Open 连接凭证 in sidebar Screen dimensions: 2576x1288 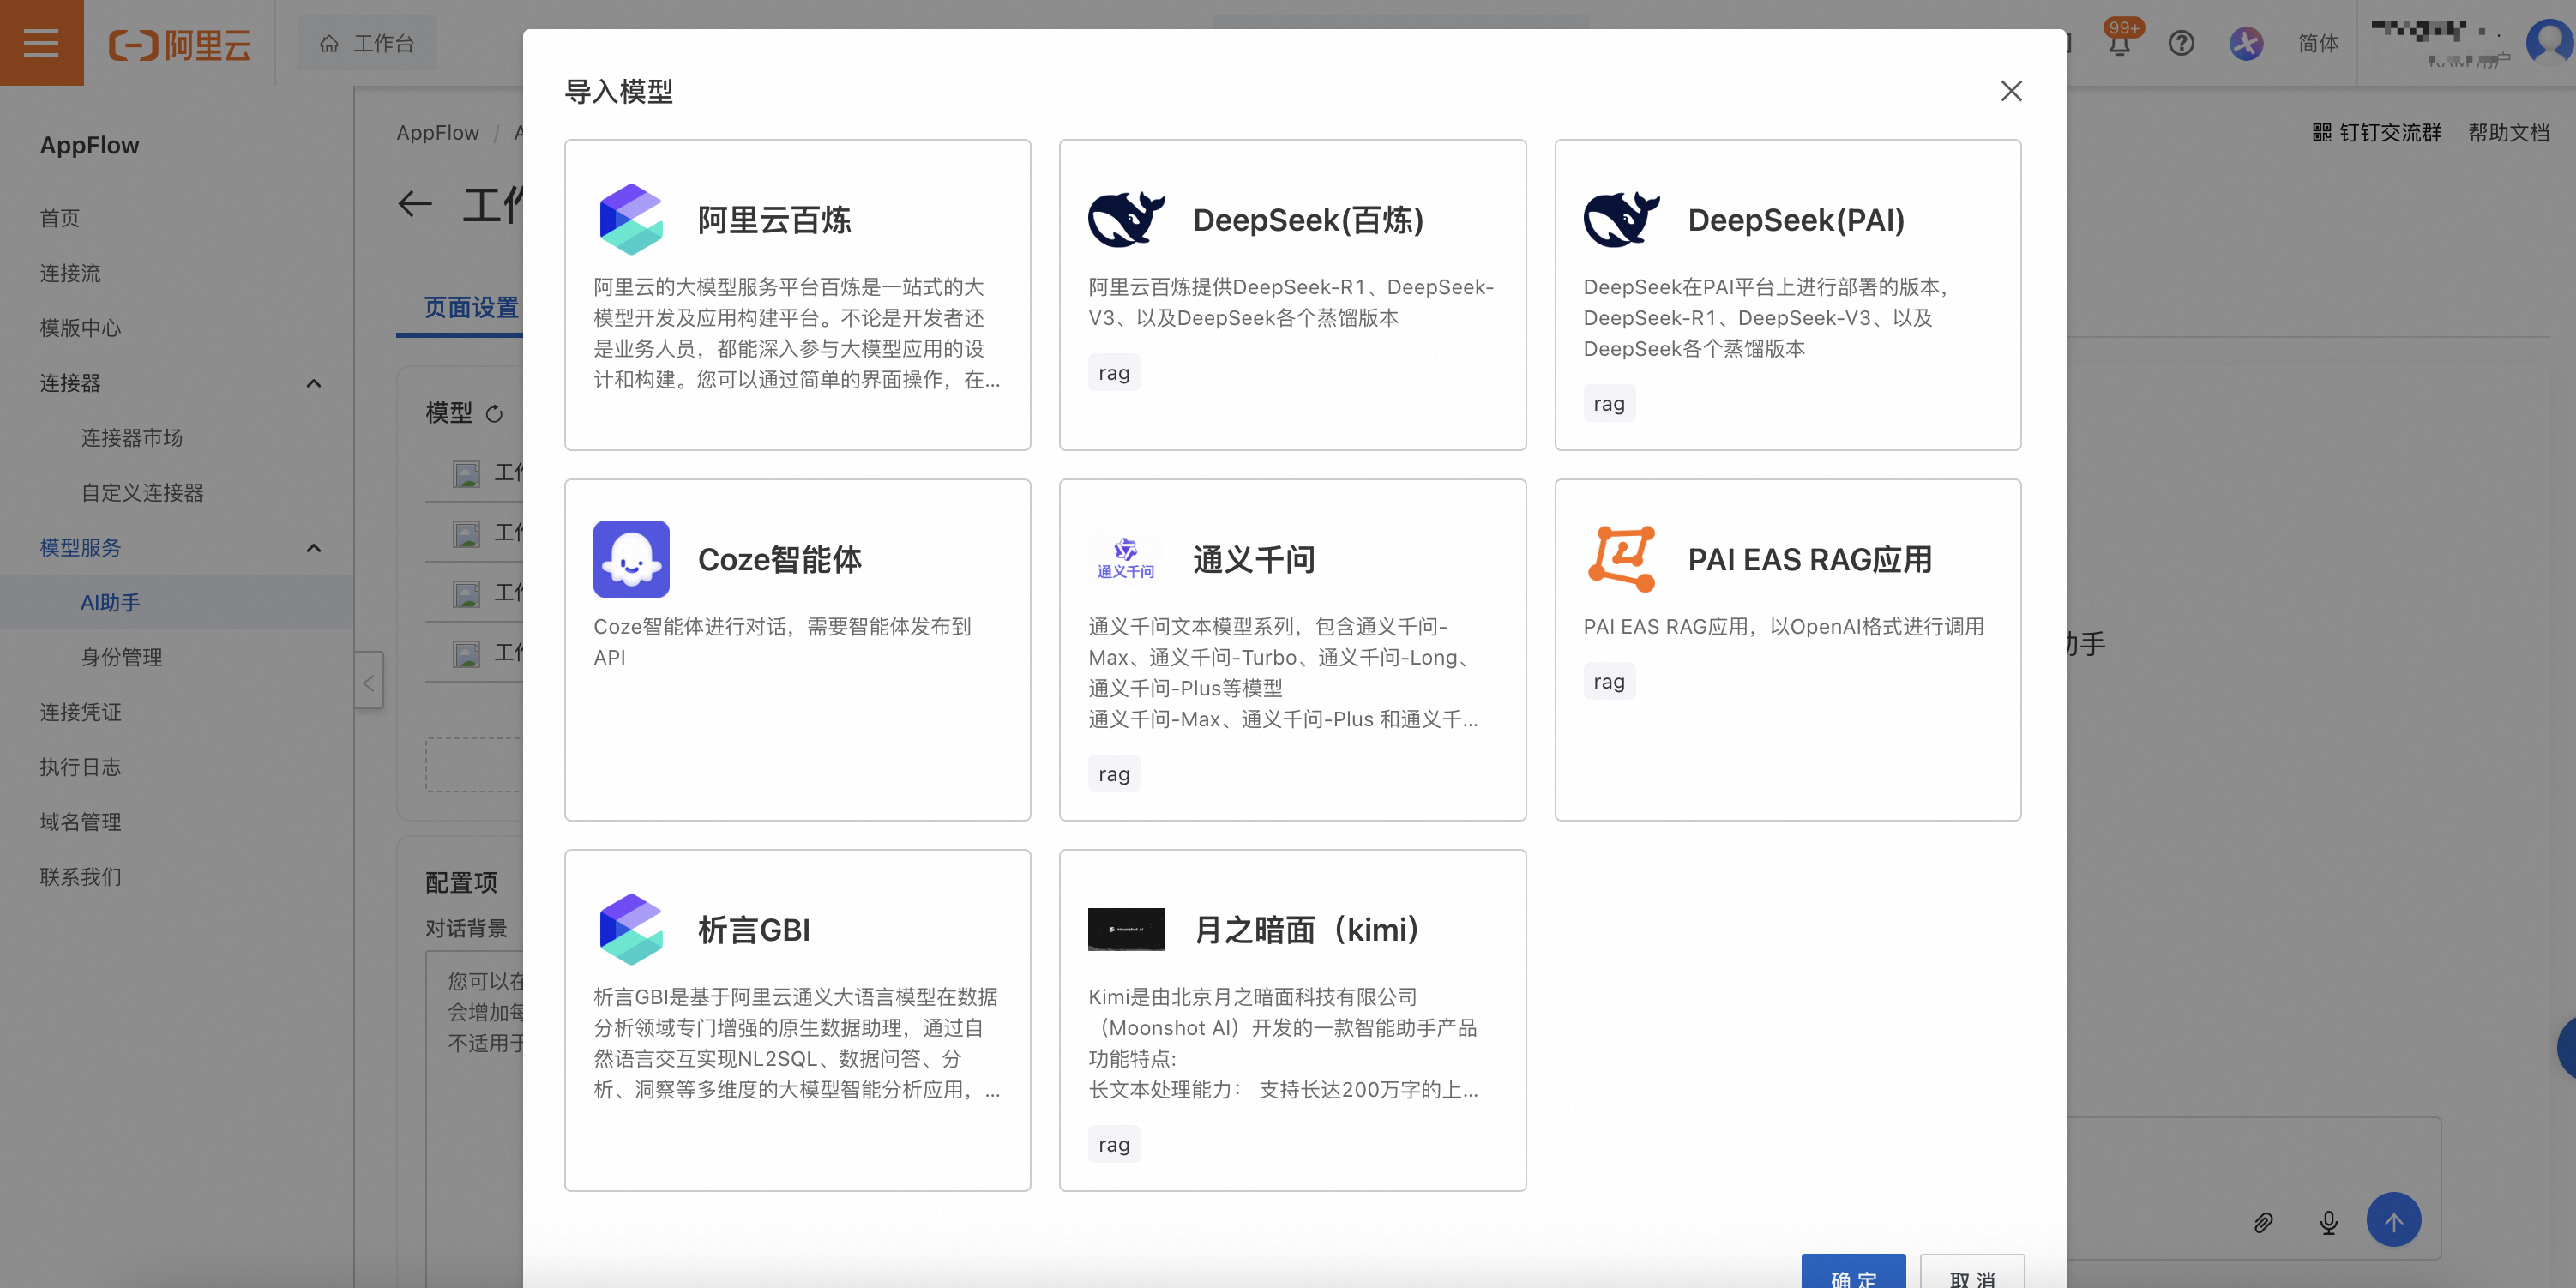tap(80, 712)
